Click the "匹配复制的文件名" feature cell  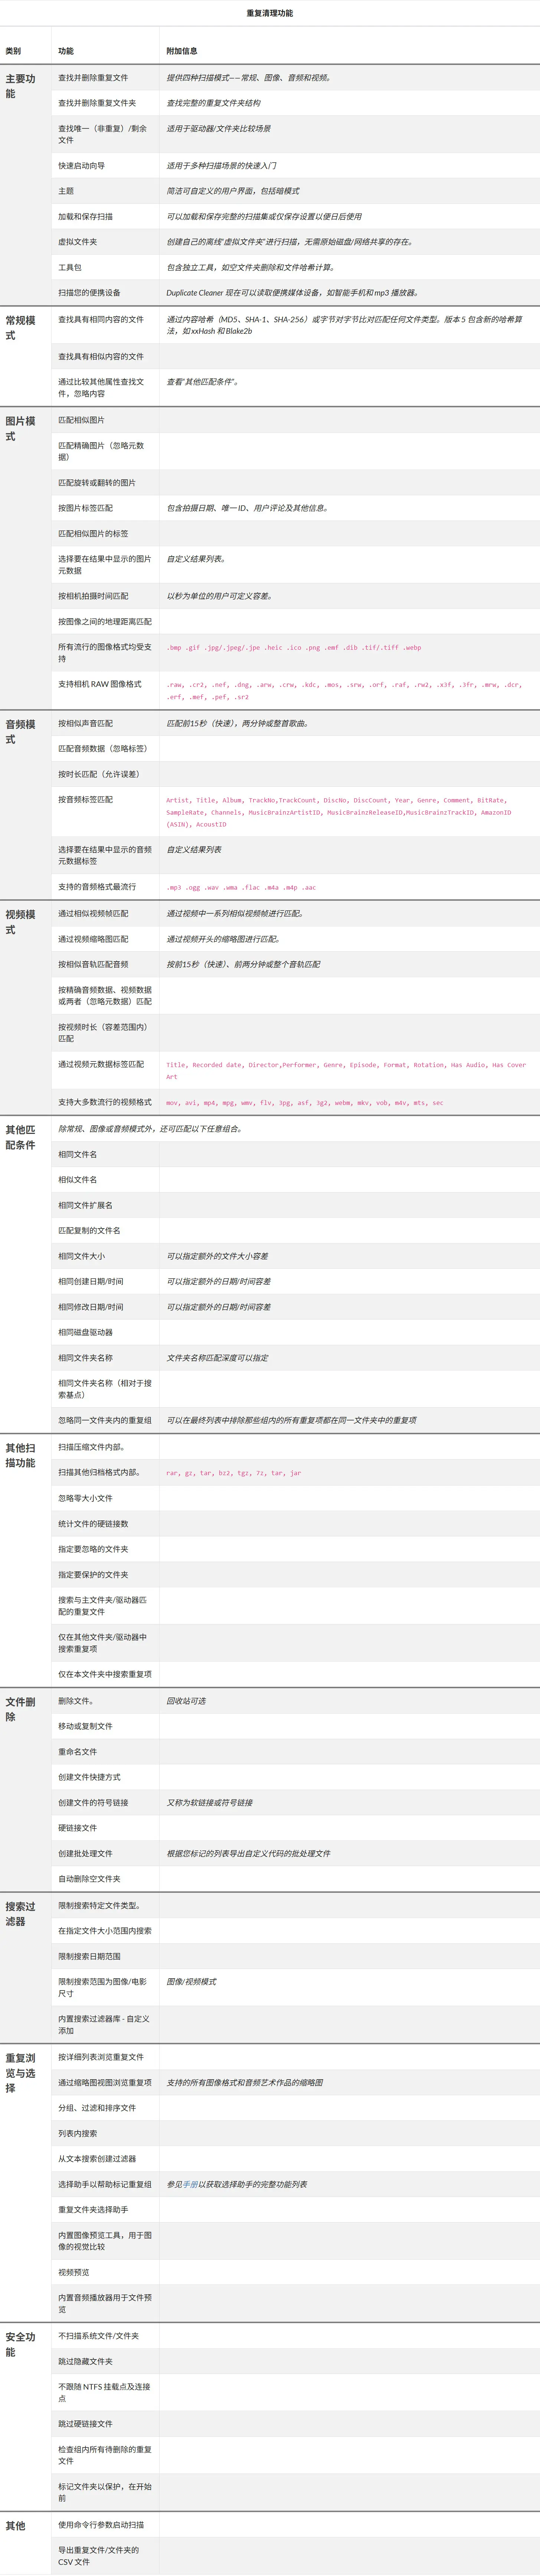(x=105, y=1231)
